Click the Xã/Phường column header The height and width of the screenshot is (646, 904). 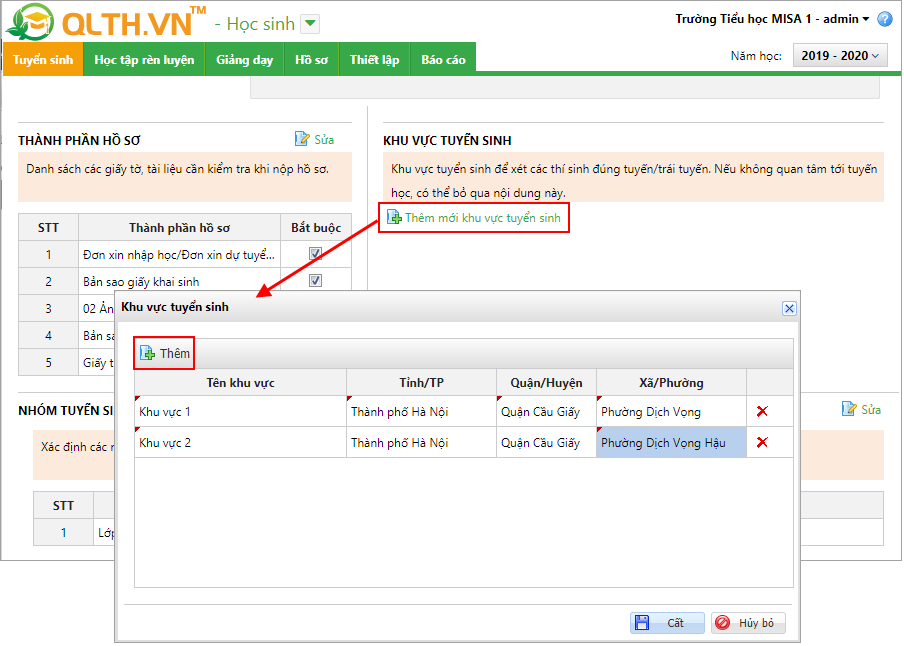[672, 382]
